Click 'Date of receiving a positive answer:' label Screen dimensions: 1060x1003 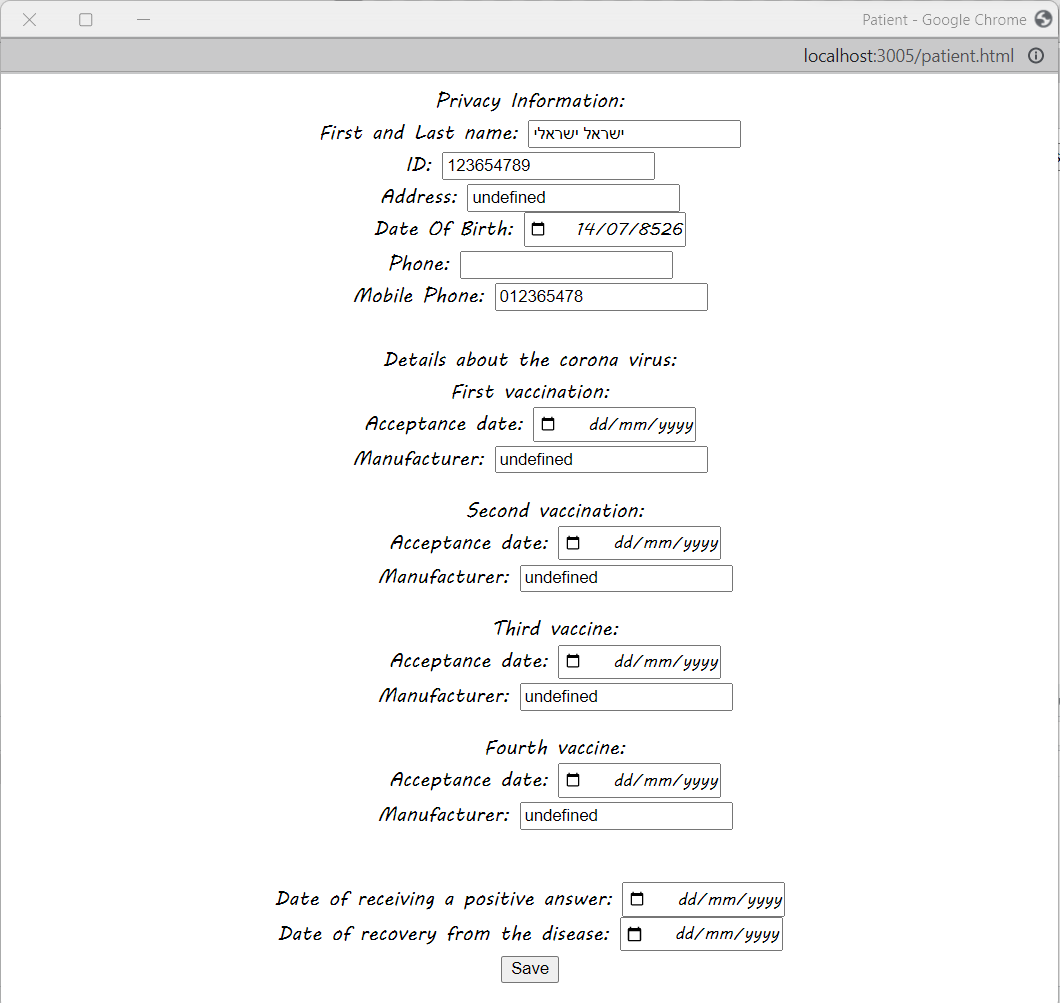(x=444, y=899)
